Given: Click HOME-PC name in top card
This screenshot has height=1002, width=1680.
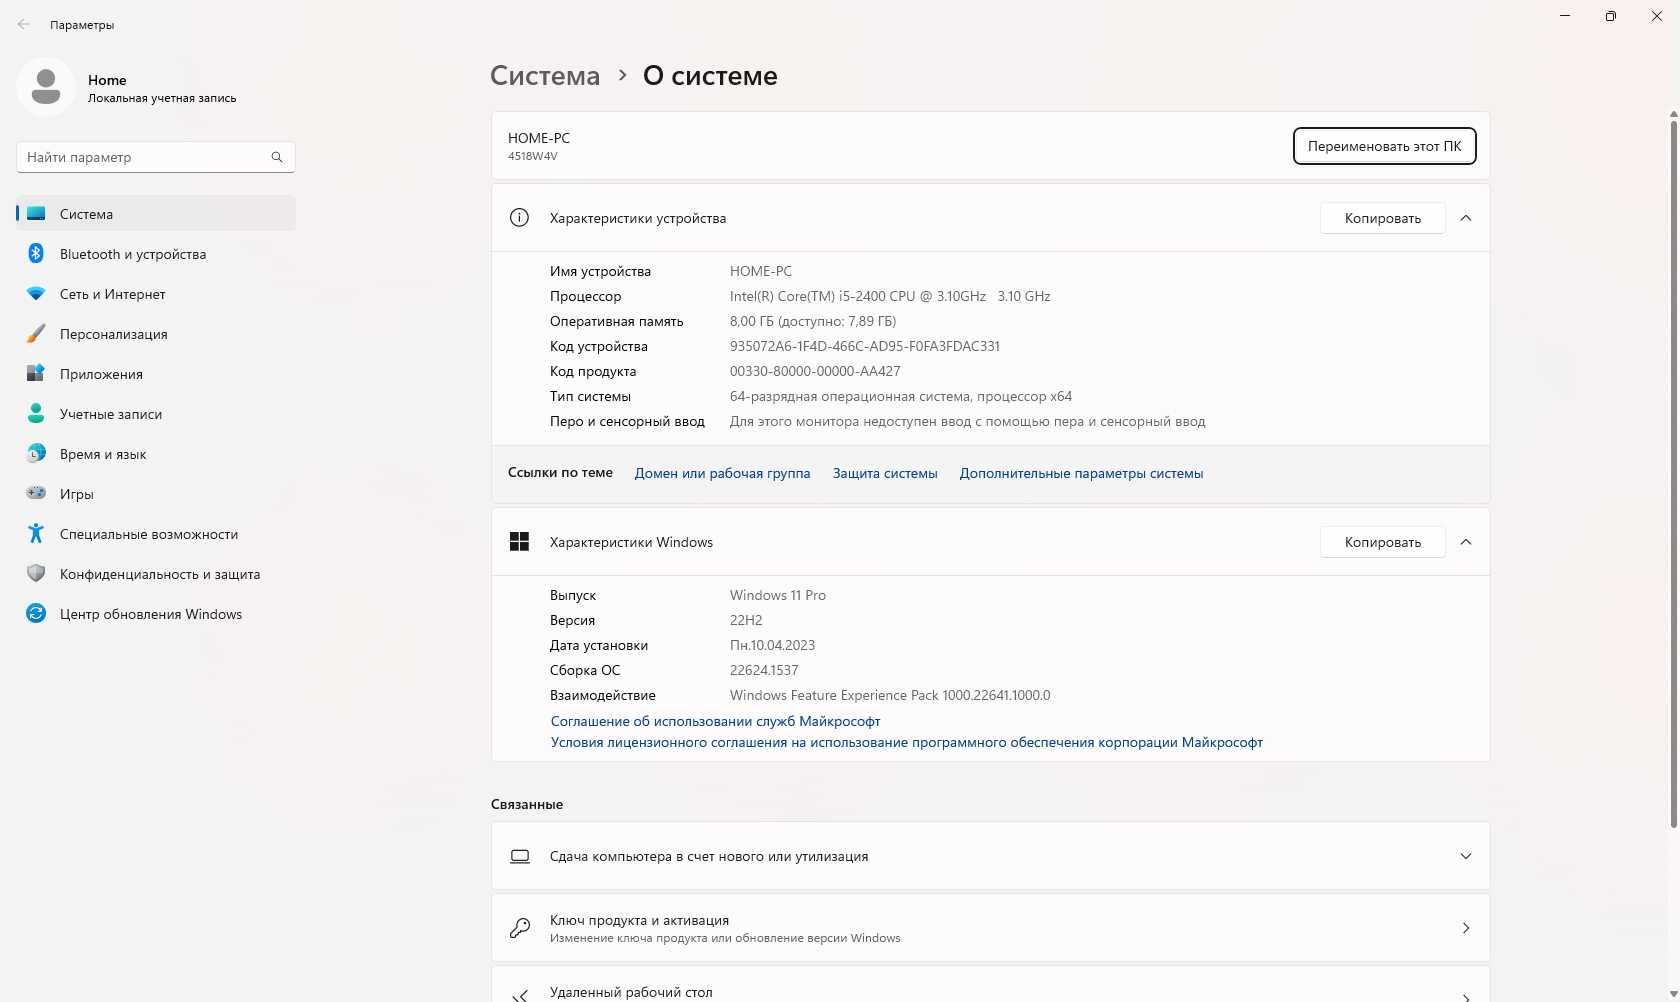Looking at the screenshot, I should click(x=539, y=138).
